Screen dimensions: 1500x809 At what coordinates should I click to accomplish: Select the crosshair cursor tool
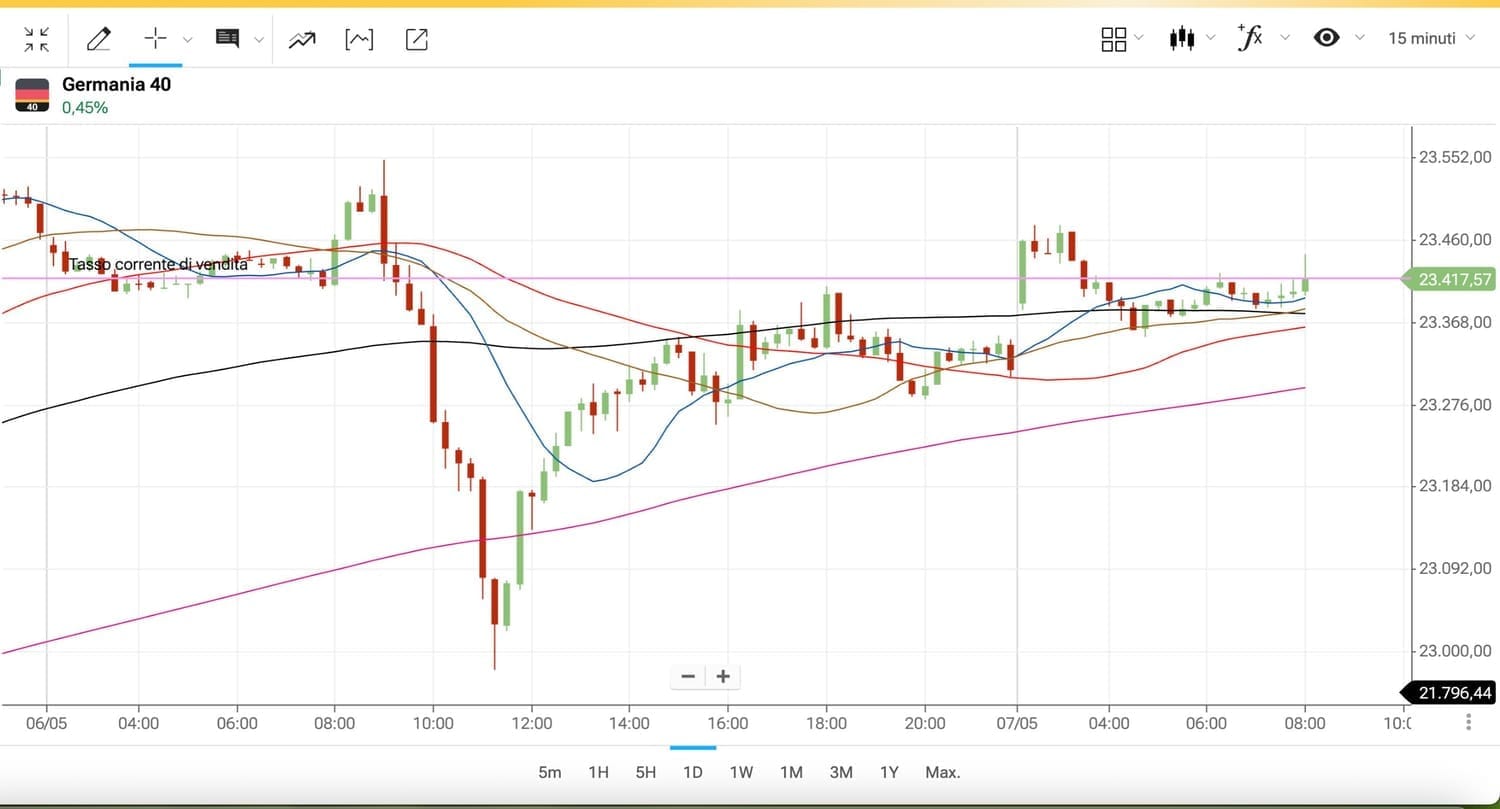[155, 39]
